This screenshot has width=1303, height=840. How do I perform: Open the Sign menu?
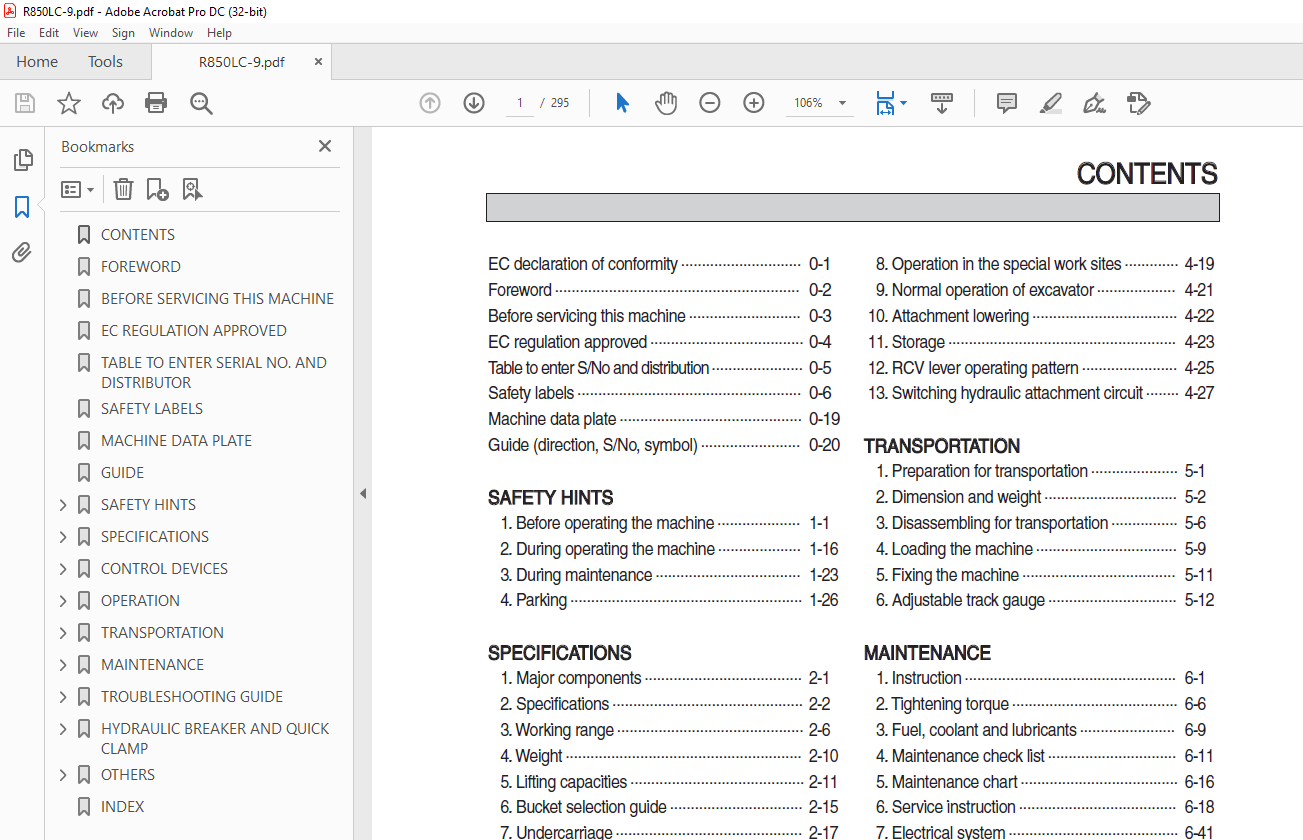tap(123, 33)
